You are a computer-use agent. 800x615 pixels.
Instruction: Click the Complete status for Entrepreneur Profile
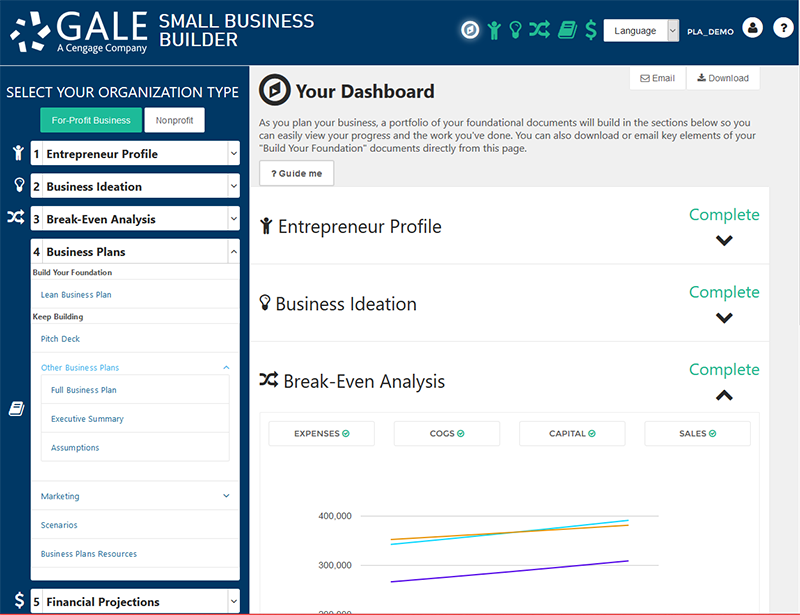pos(724,214)
